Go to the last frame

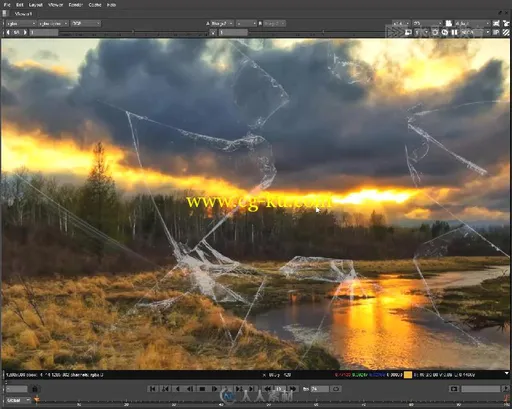point(251,389)
